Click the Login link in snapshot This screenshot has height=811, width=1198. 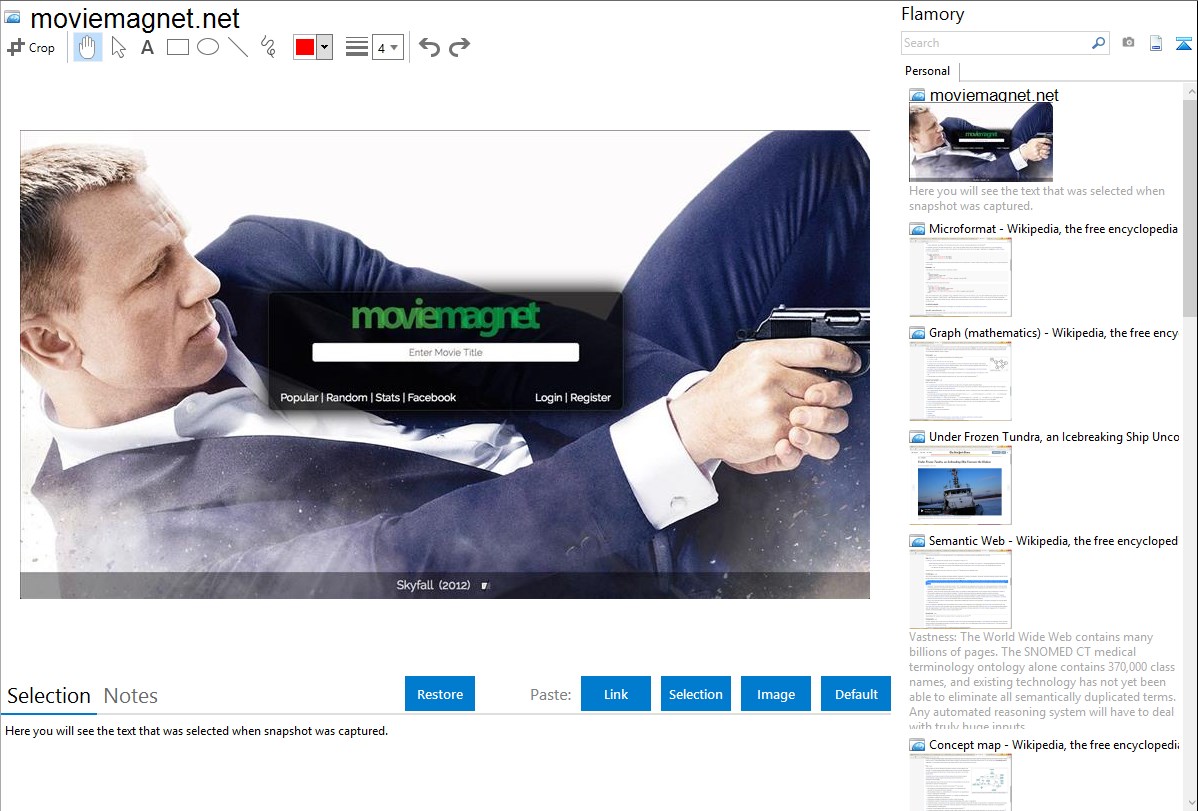coord(549,397)
